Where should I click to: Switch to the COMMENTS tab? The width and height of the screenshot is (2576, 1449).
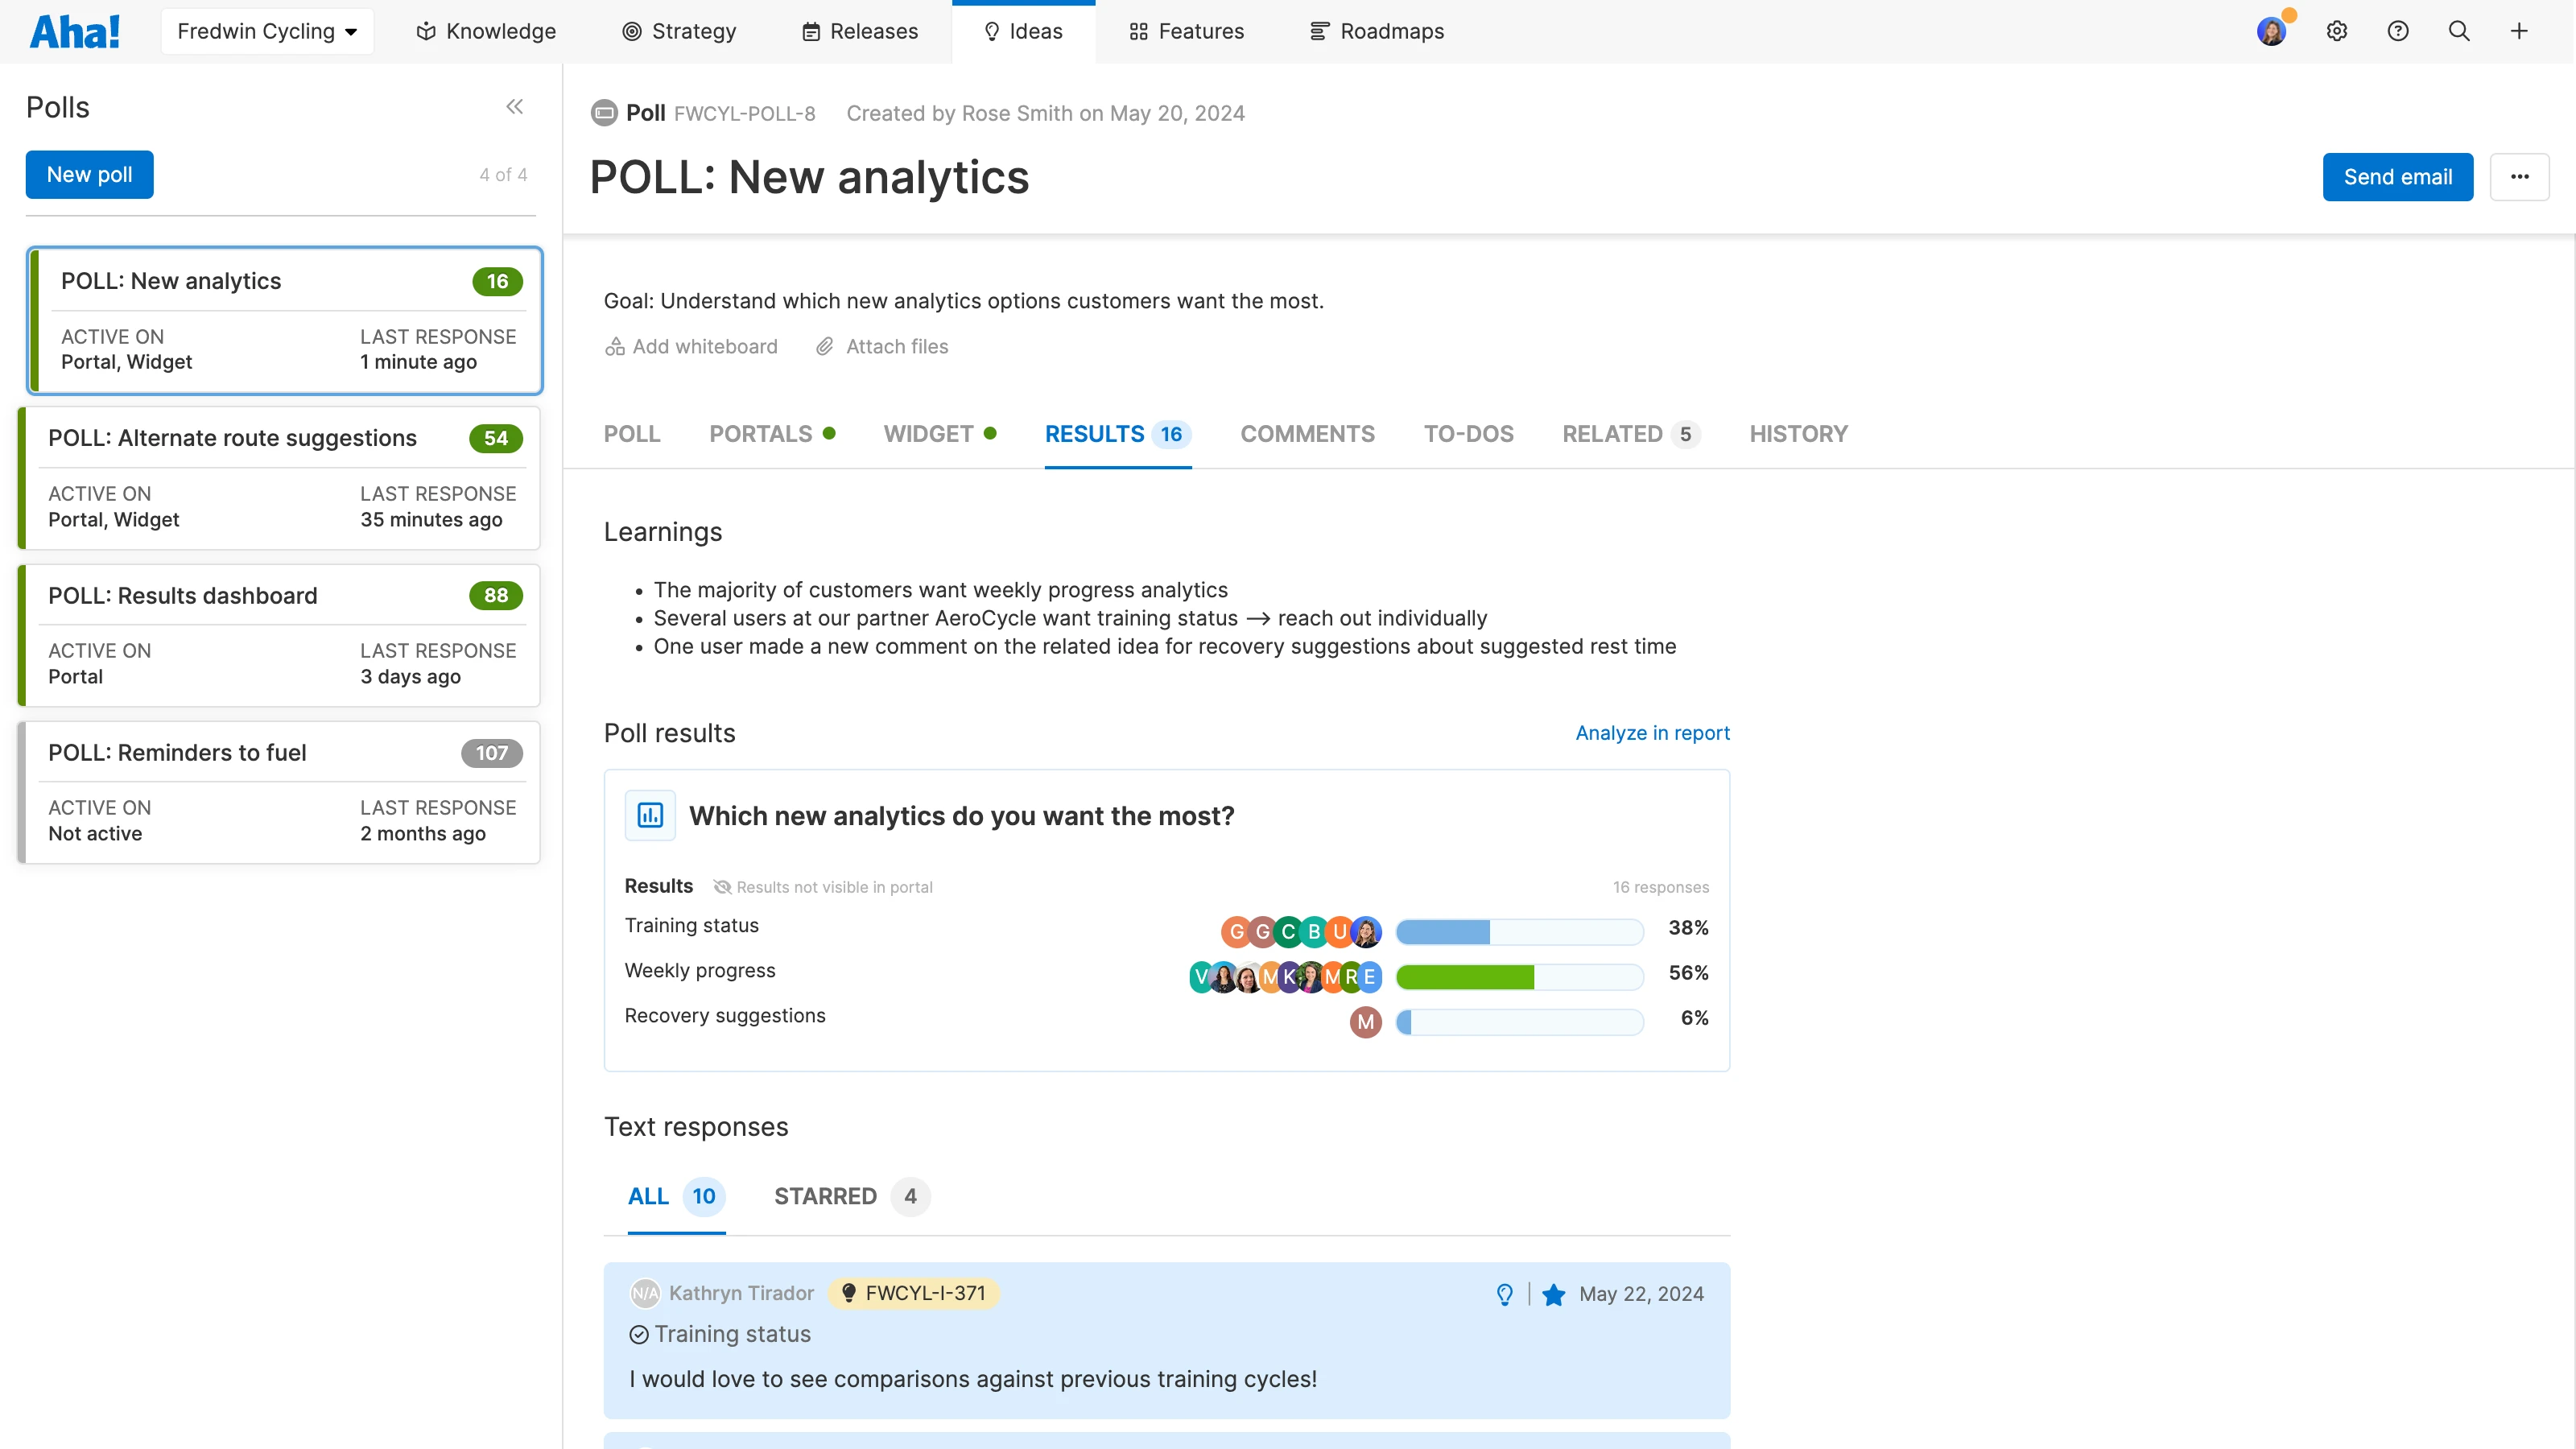click(1307, 434)
